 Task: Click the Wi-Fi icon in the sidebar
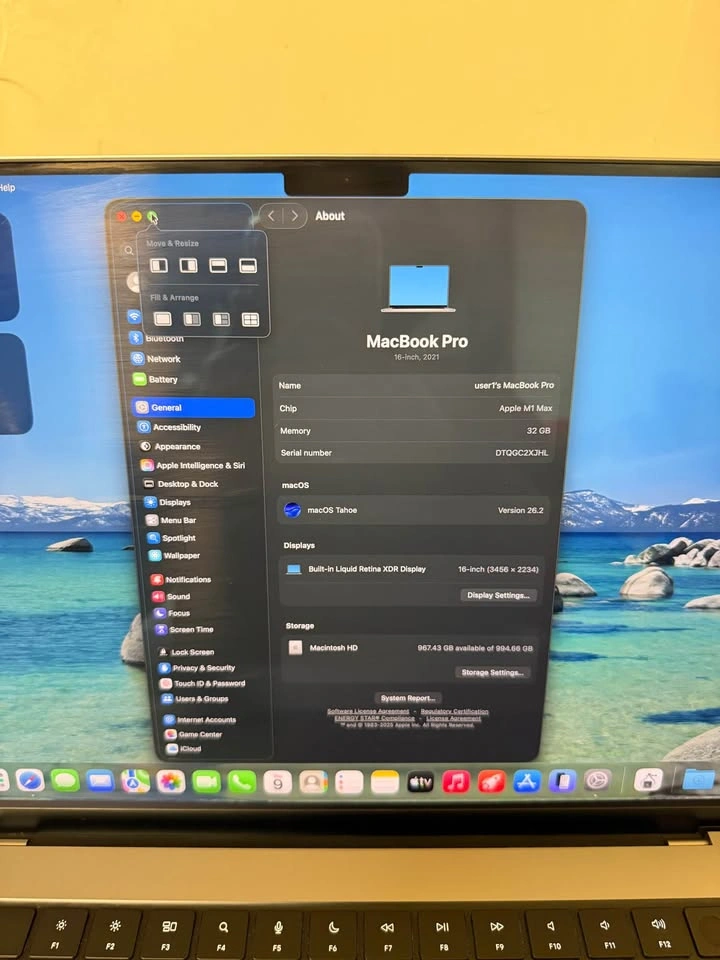[134, 317]
